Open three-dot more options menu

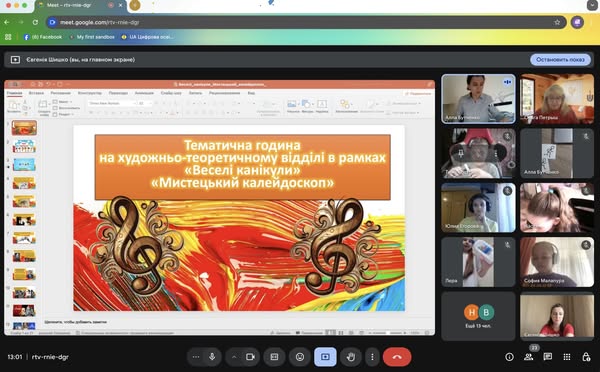(x=372, y=357)
